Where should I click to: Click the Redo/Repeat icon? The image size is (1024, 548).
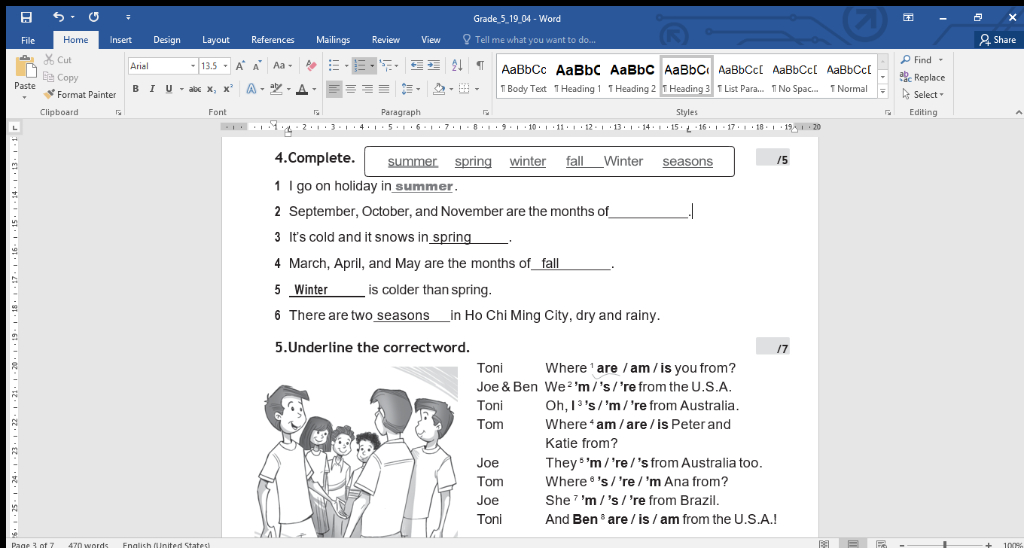coord(93,18)
